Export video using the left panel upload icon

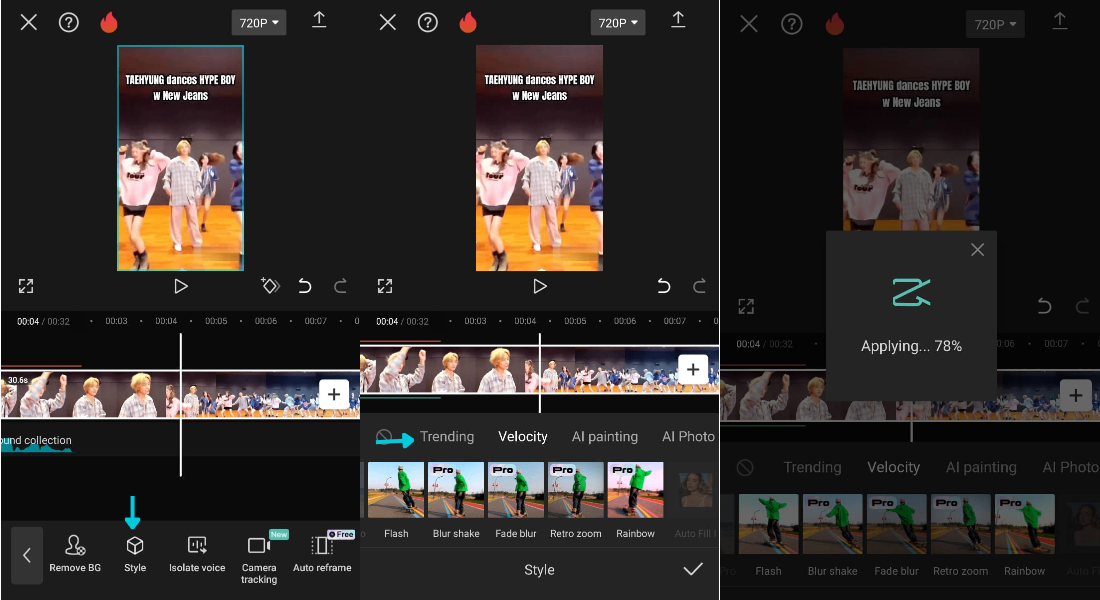[318, 20]
